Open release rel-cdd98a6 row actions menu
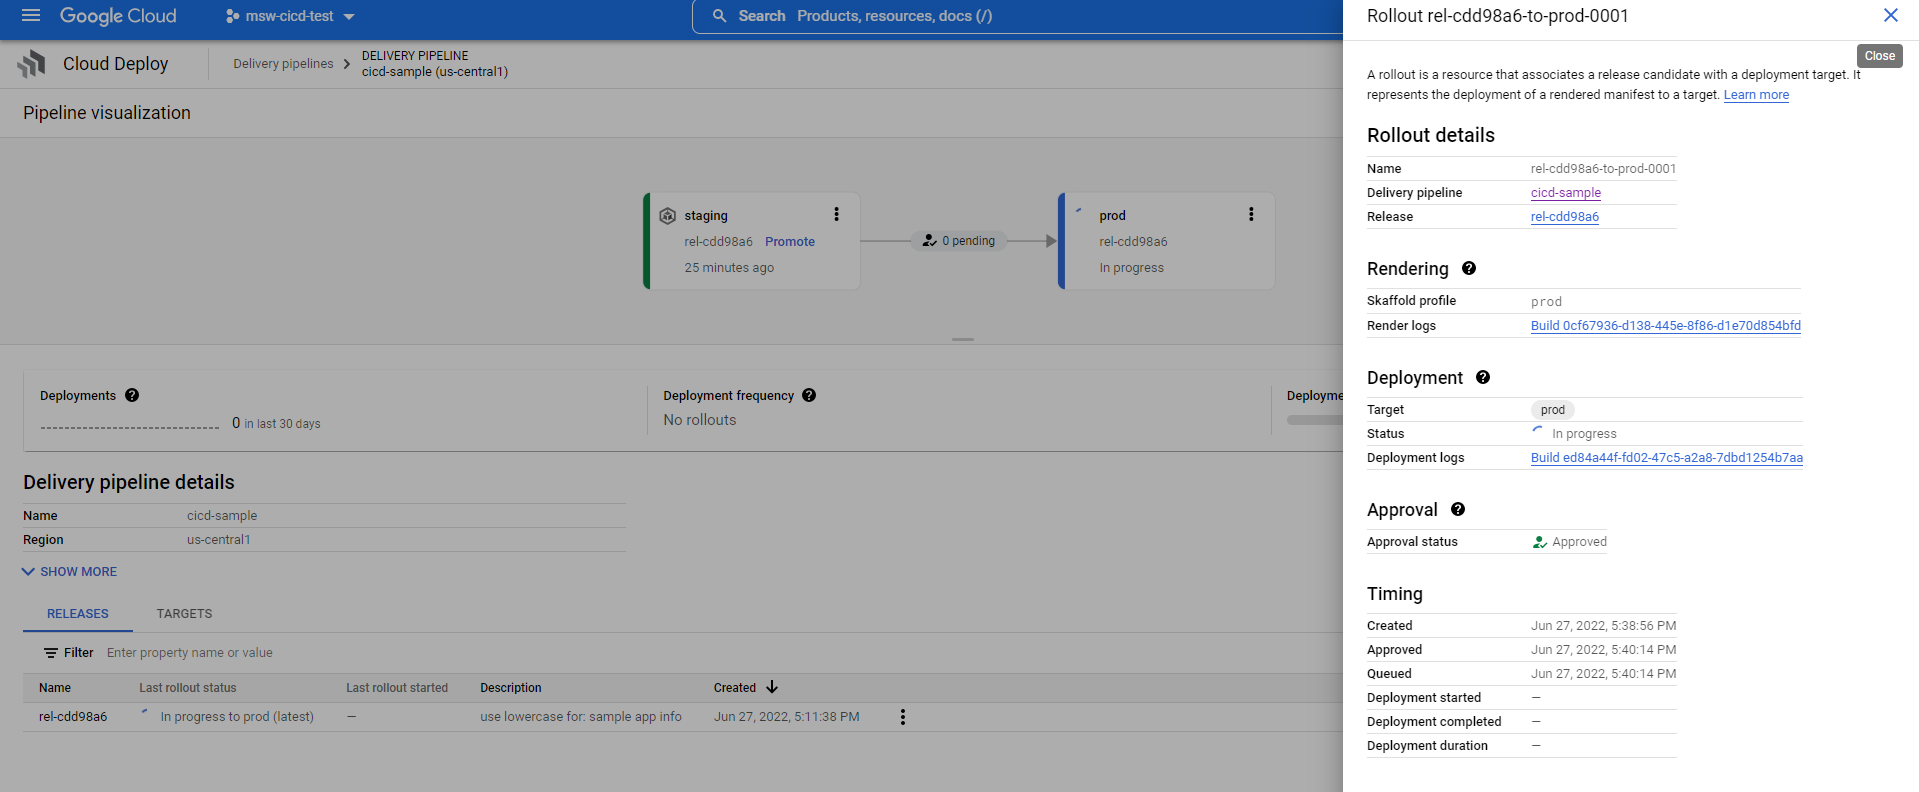Viewport: 1919px width, 792px height. pyautogui.click(x=902, y=717)
